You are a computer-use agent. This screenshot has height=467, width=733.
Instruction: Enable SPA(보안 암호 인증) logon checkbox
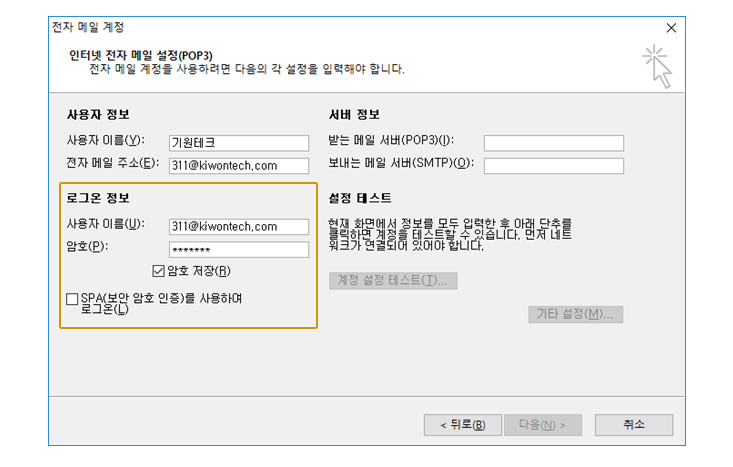(72, 299)
